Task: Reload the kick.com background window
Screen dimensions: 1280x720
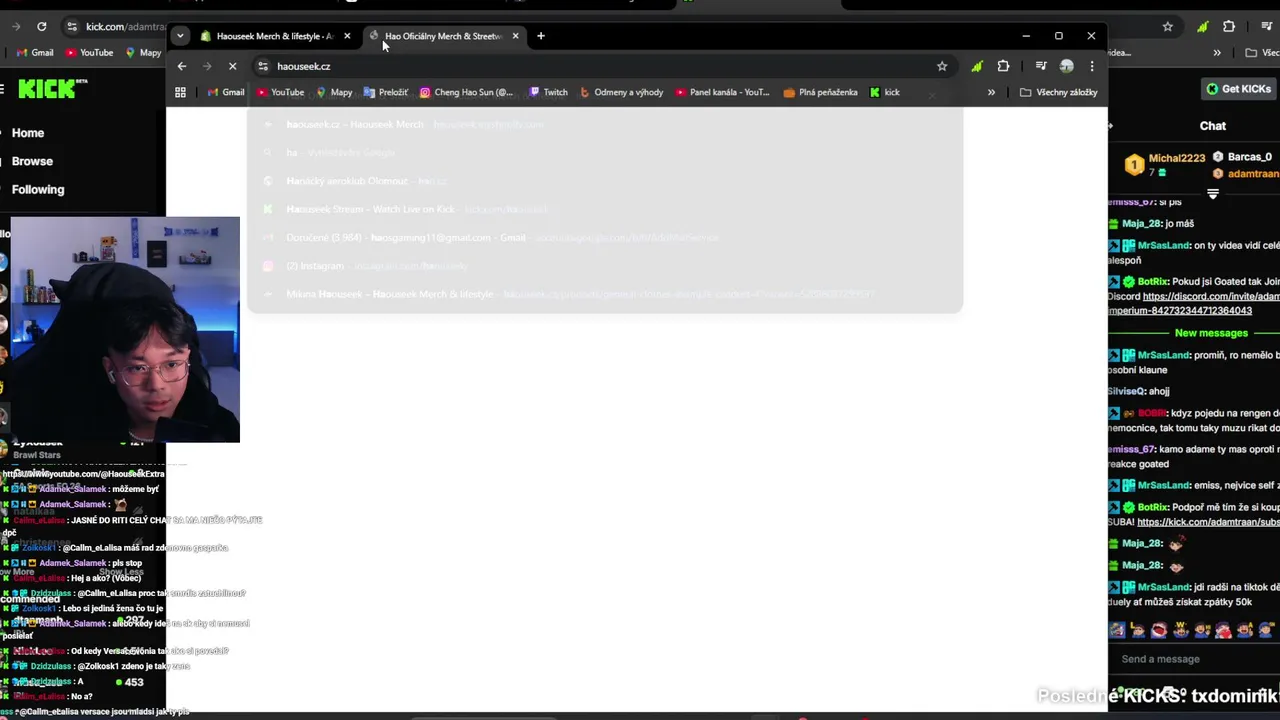Action: coord(41,26)
